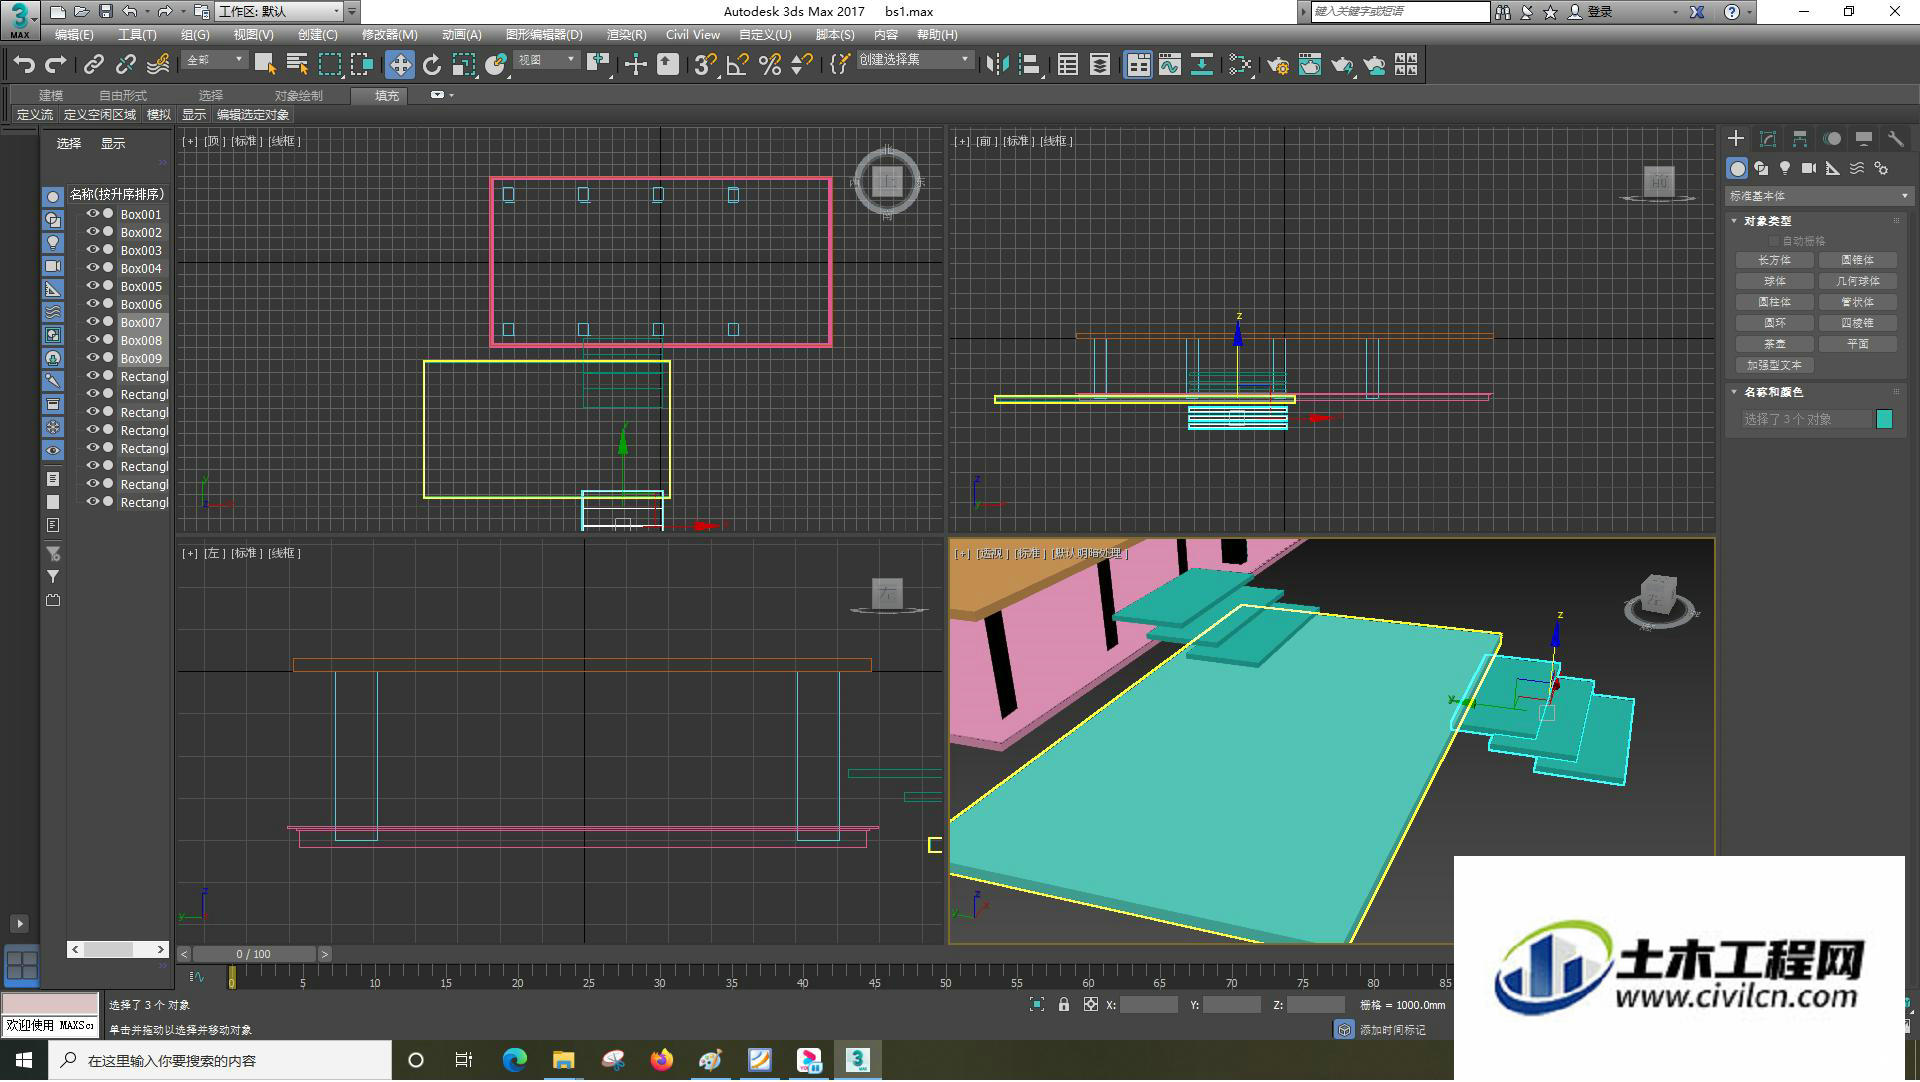Screen dimensions: 1920x1082
Task: Click the 茶壶 teapot button
Action: (x=1775, y=344)
